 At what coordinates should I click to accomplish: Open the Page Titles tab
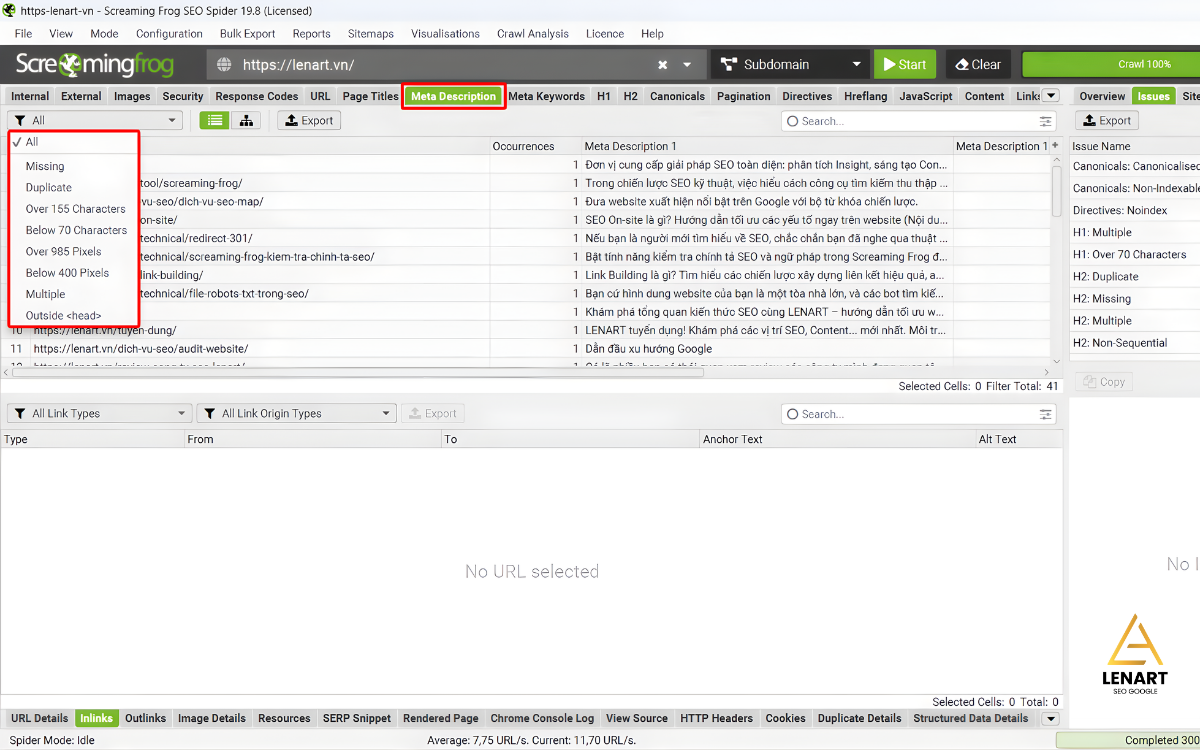[370, 97]
